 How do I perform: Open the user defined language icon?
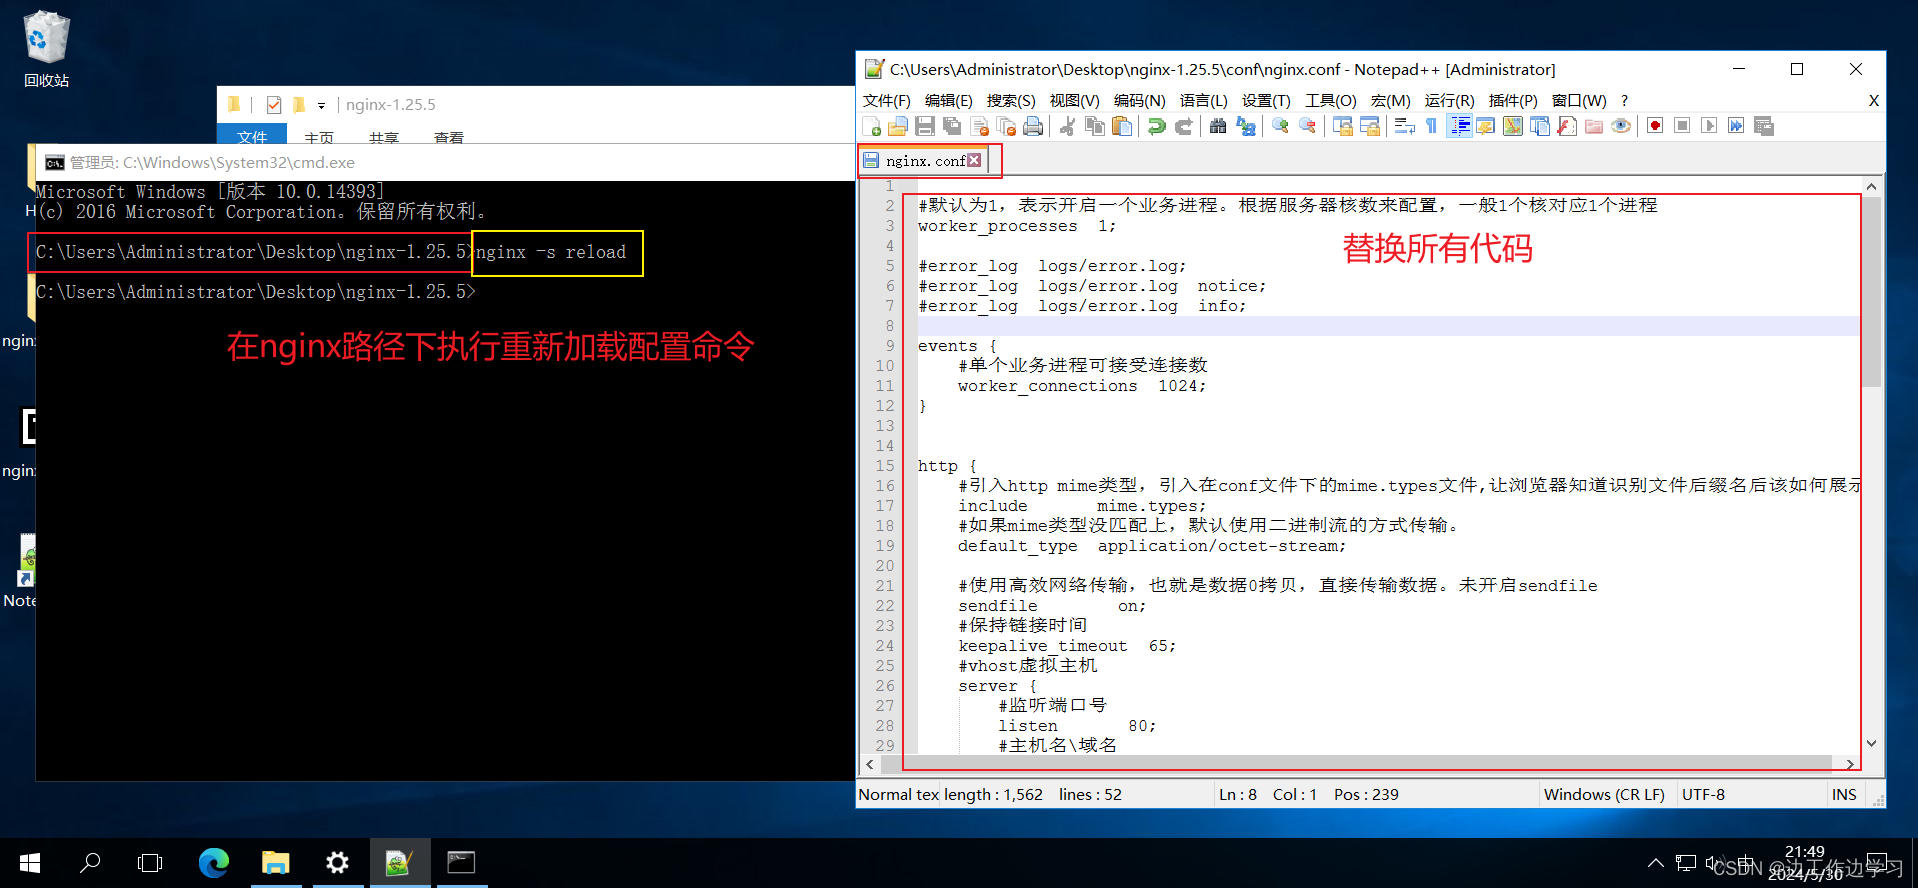[x=1486, y=126]
